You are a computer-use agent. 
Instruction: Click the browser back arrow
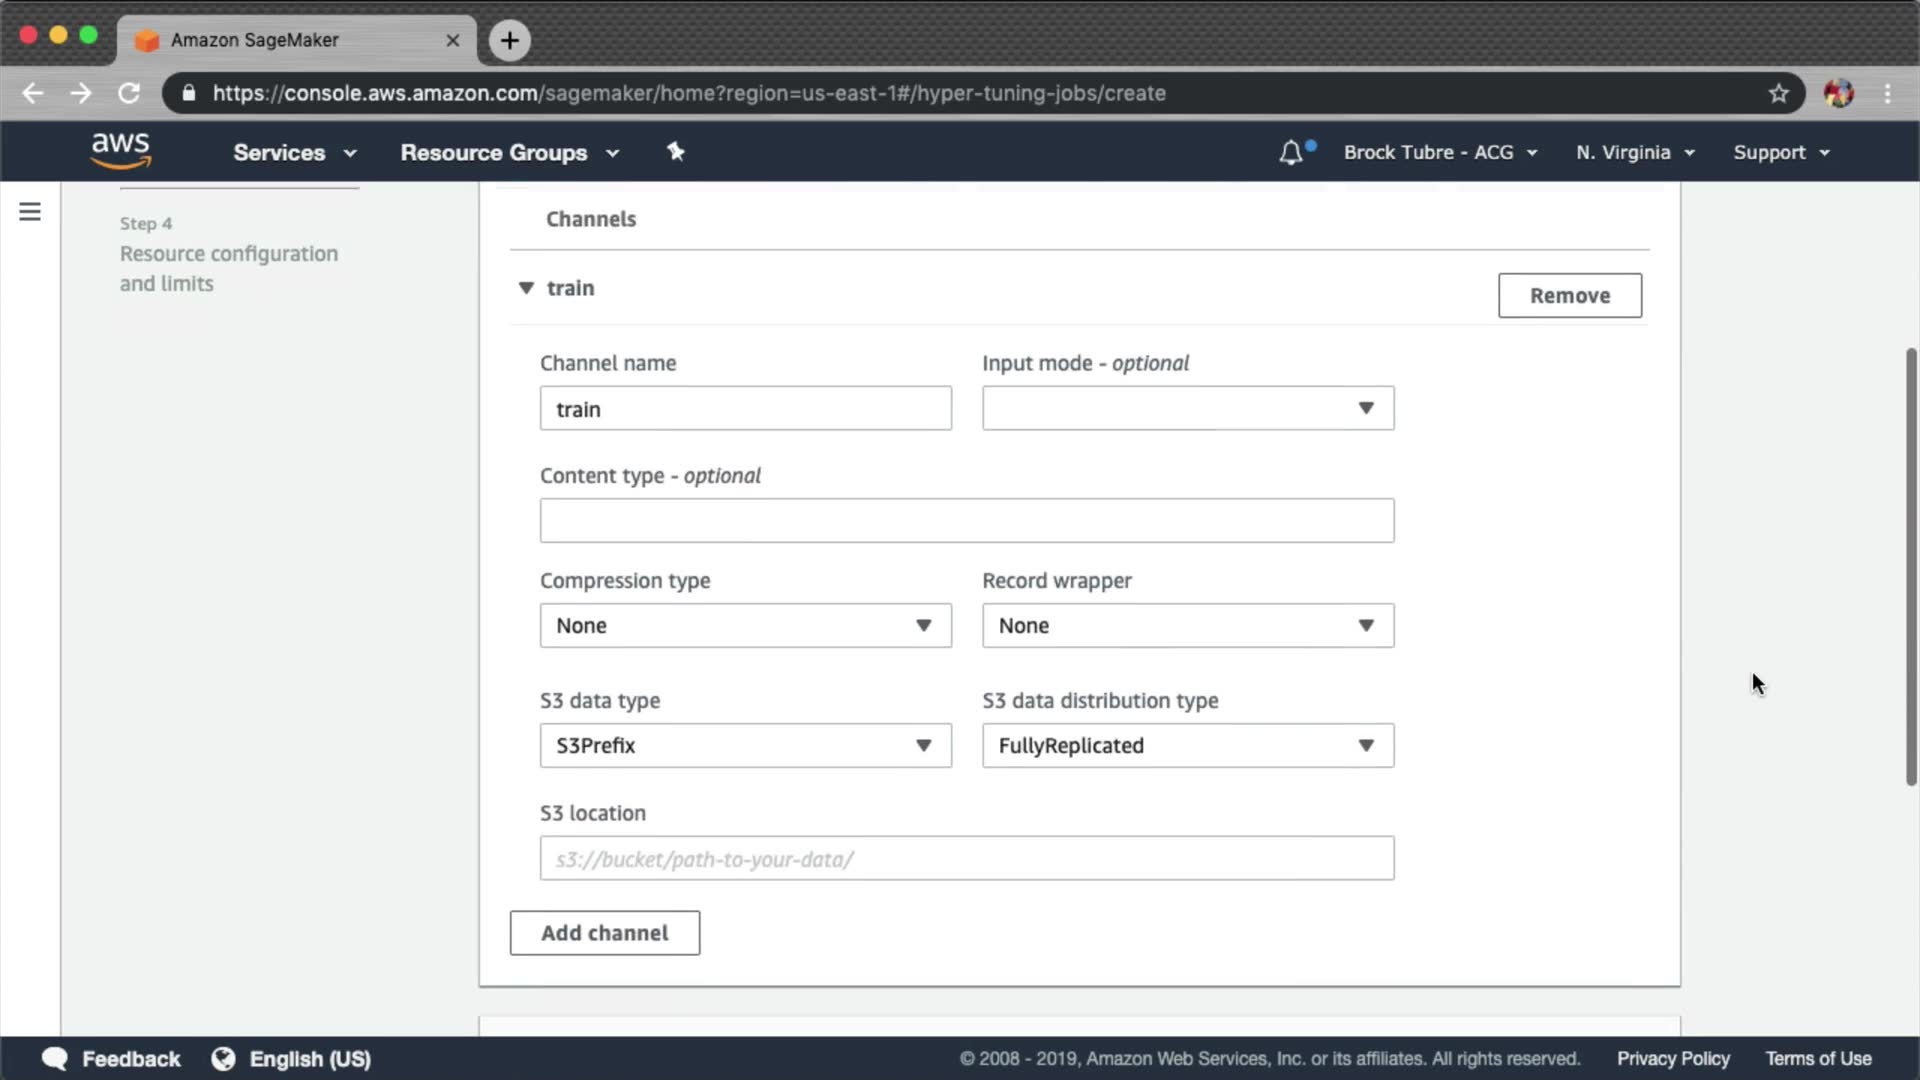click(33, 93)
